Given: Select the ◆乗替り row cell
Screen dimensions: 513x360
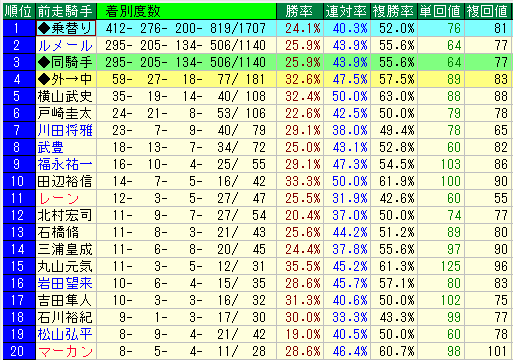Looking at the screenshot, I should click(66, 28).
